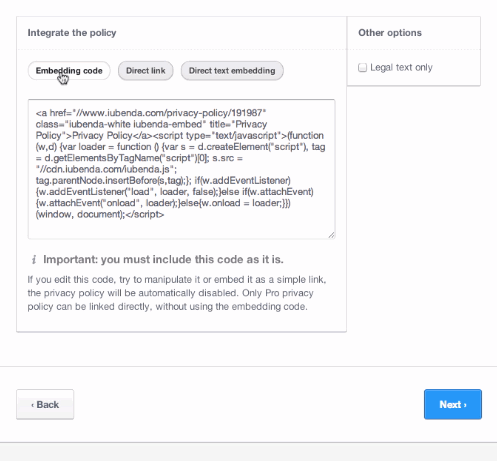Viewport: 497px width, 461px height.
Task: Click empty area below code in textarea
Action: pos(180,228)
